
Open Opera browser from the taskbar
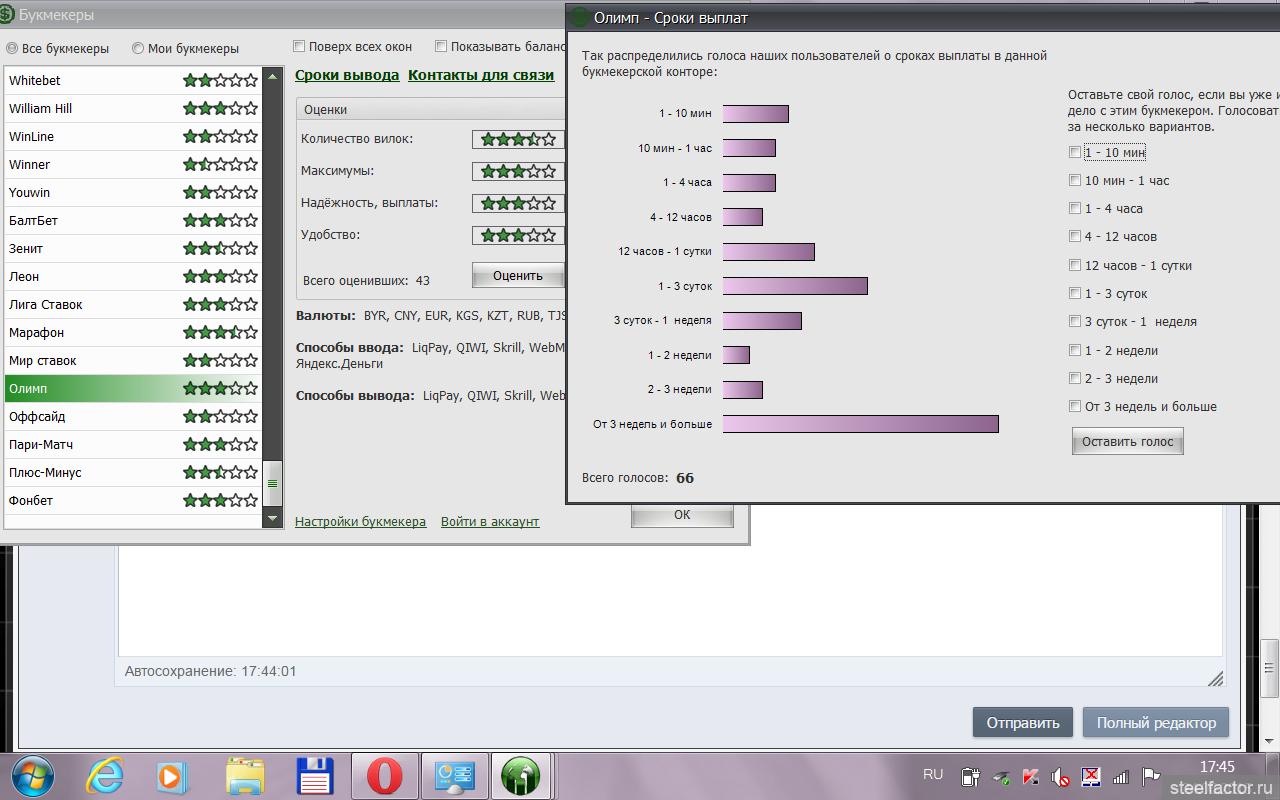pos(385,776)
